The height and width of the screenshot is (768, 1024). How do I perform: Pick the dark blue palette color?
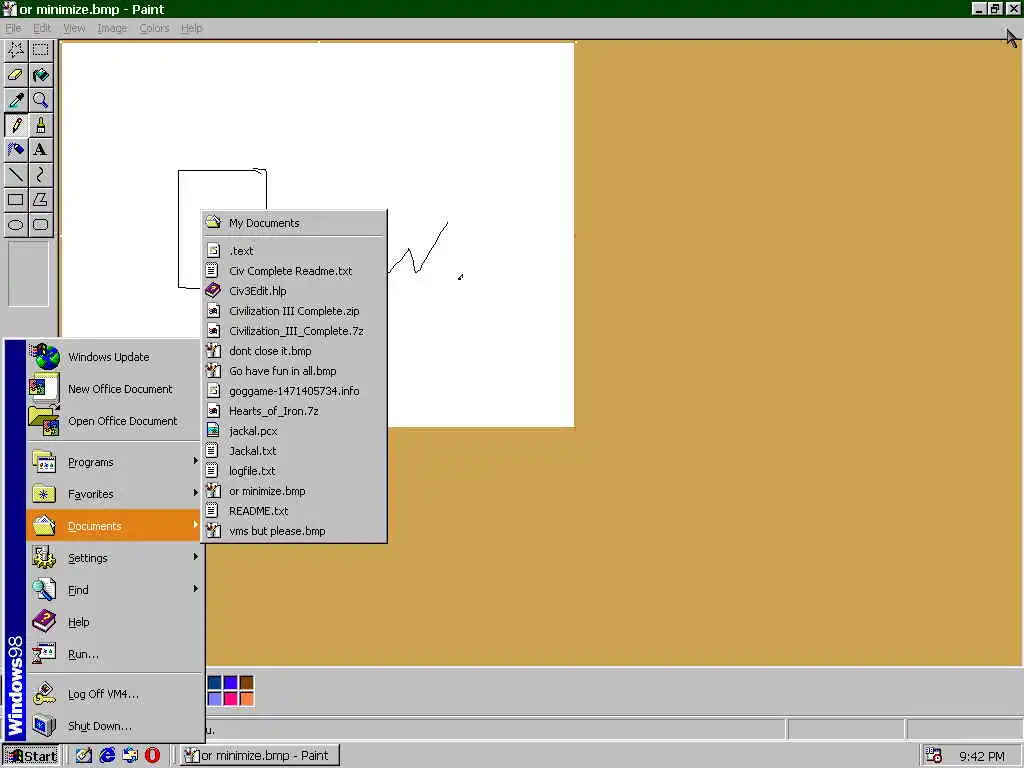[214, 683]
